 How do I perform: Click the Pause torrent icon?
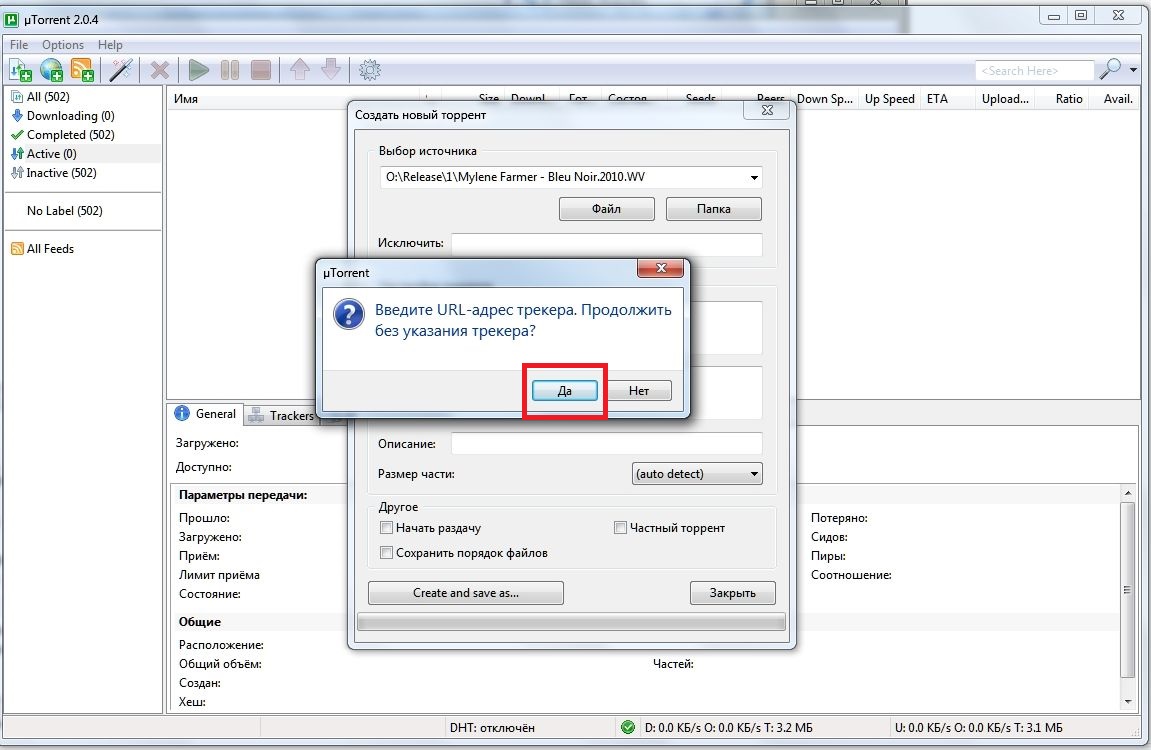230,70
